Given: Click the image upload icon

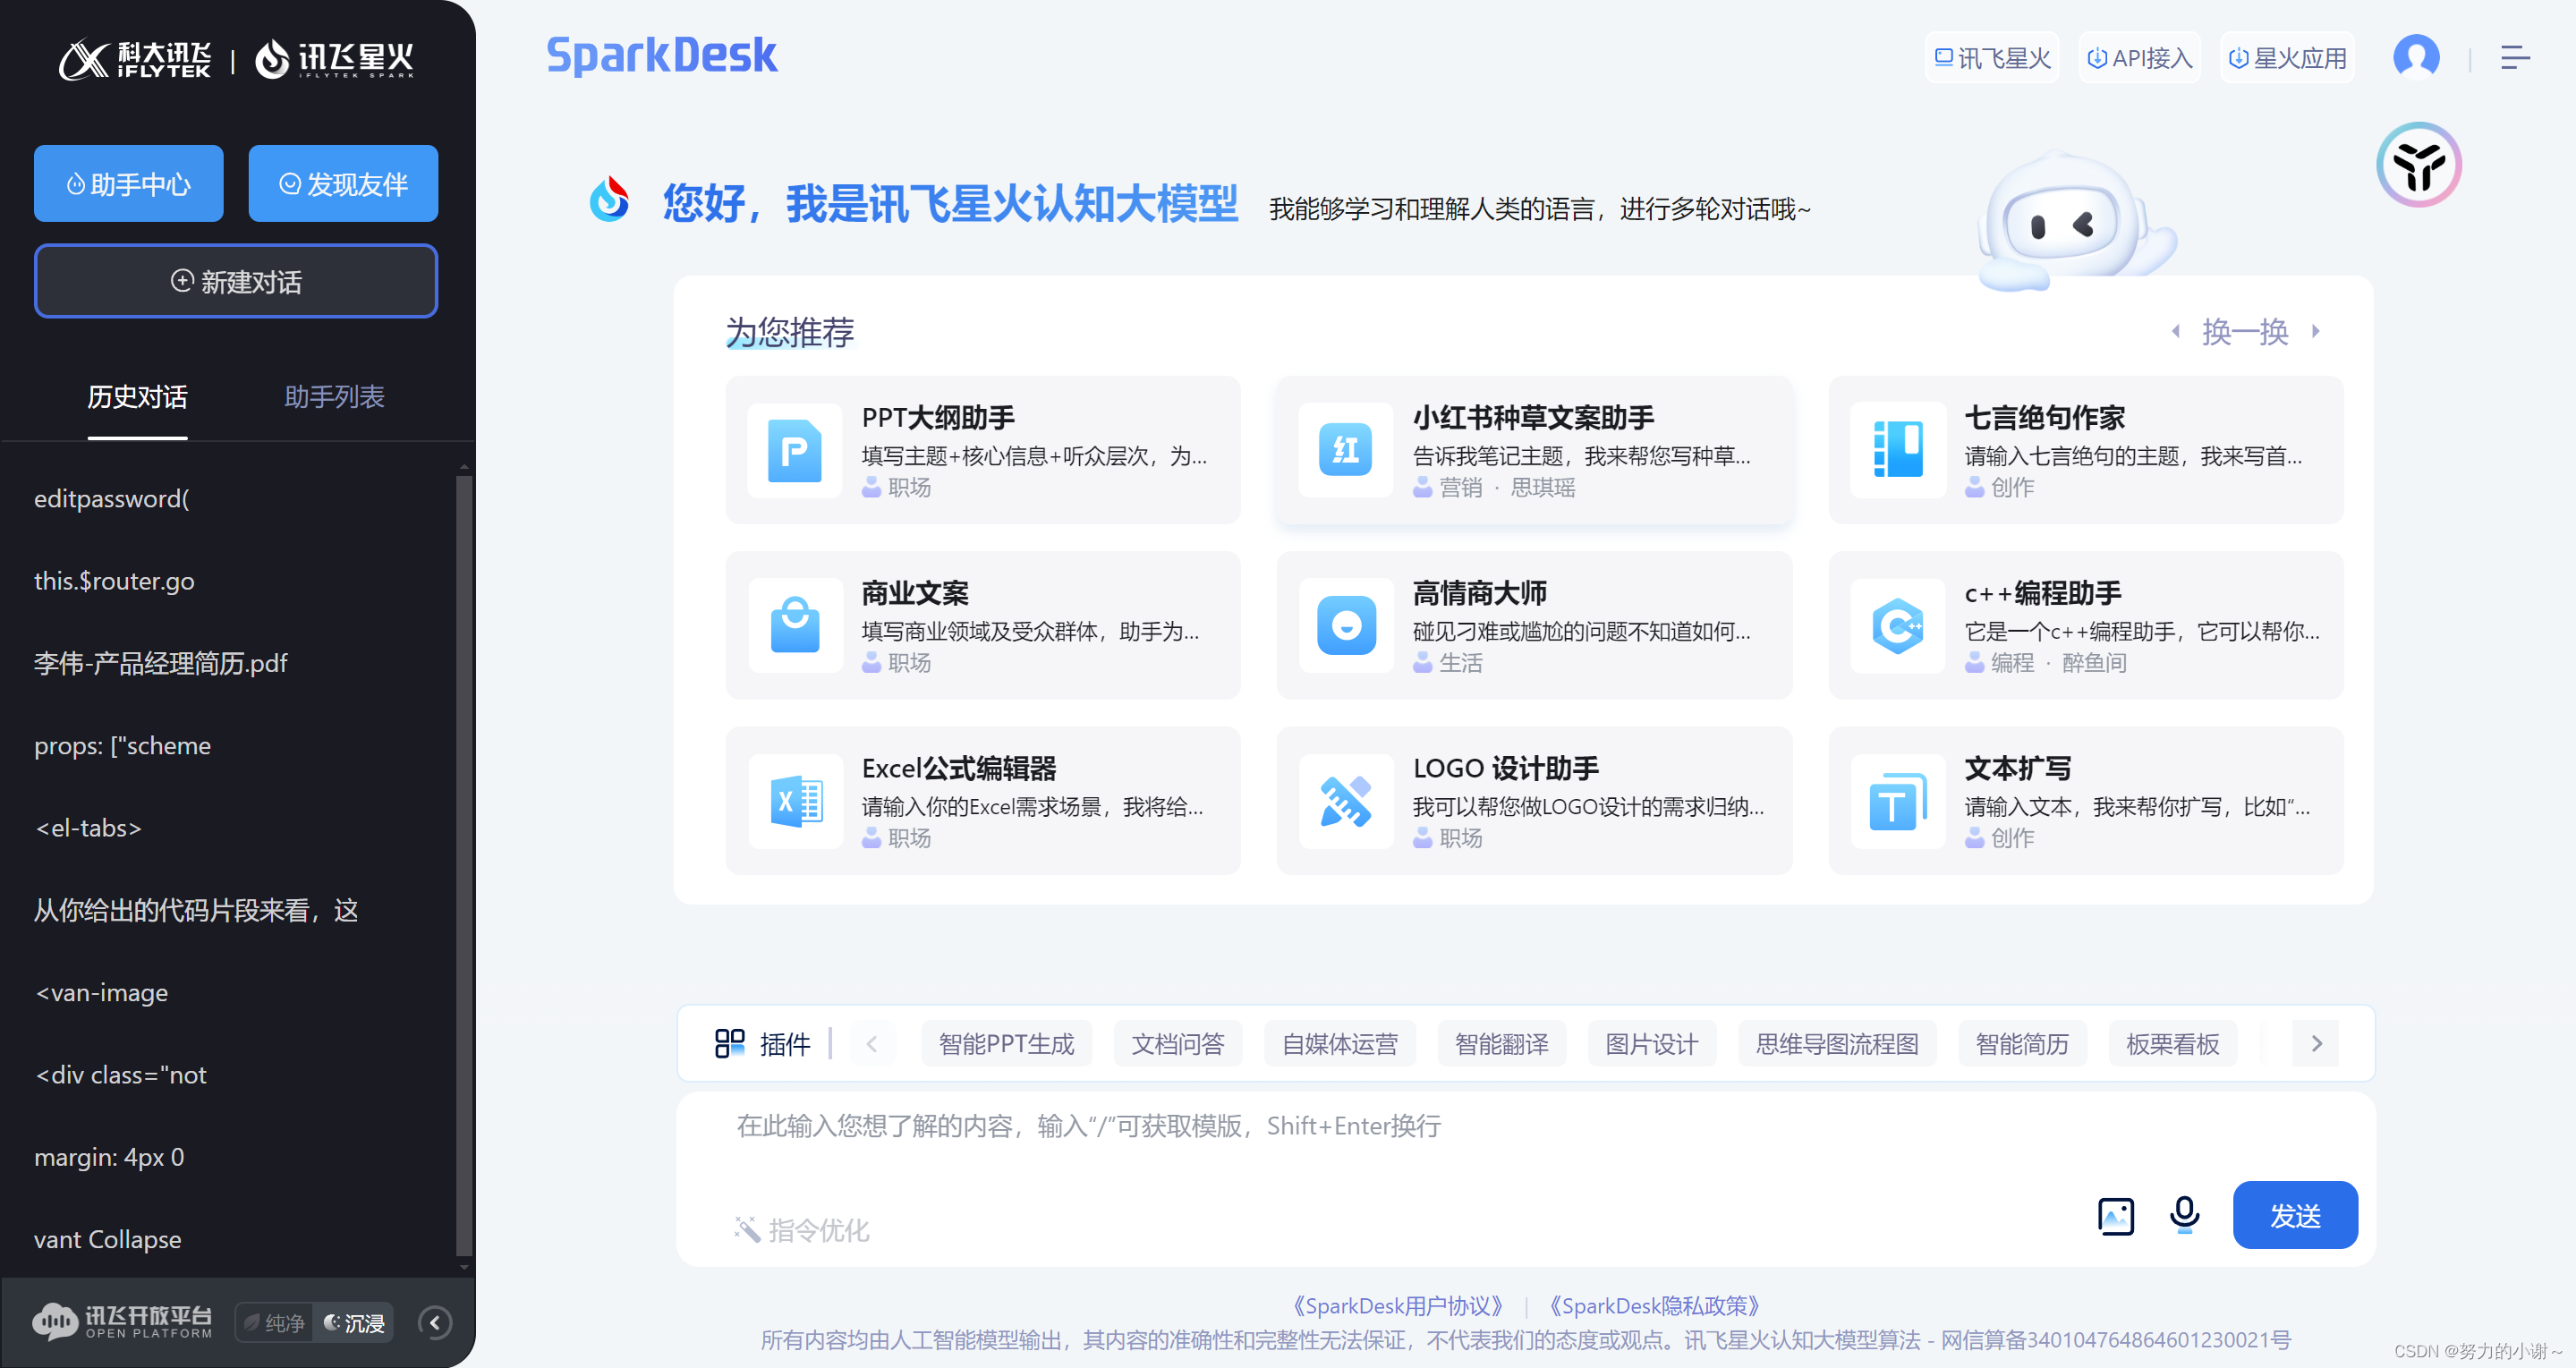Looking at the screenshot, I should [x=2114, y=1216].
